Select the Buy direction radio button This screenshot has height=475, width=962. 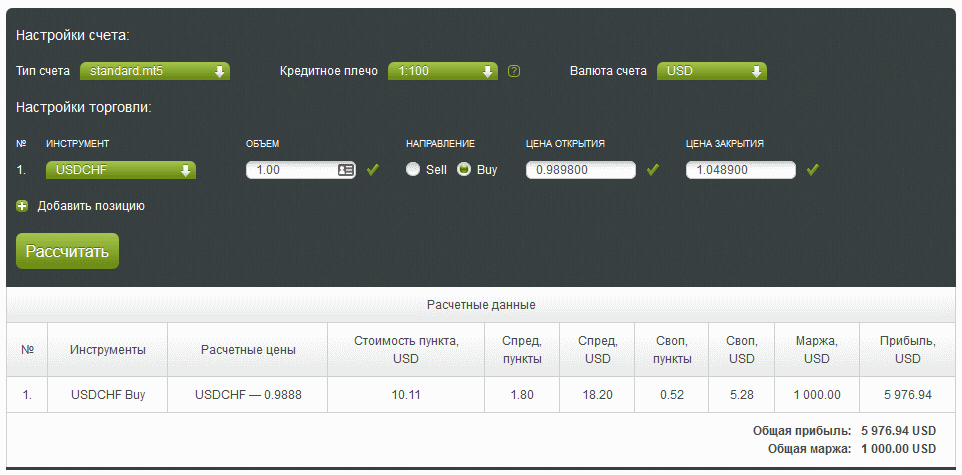(x=464, y=170)
